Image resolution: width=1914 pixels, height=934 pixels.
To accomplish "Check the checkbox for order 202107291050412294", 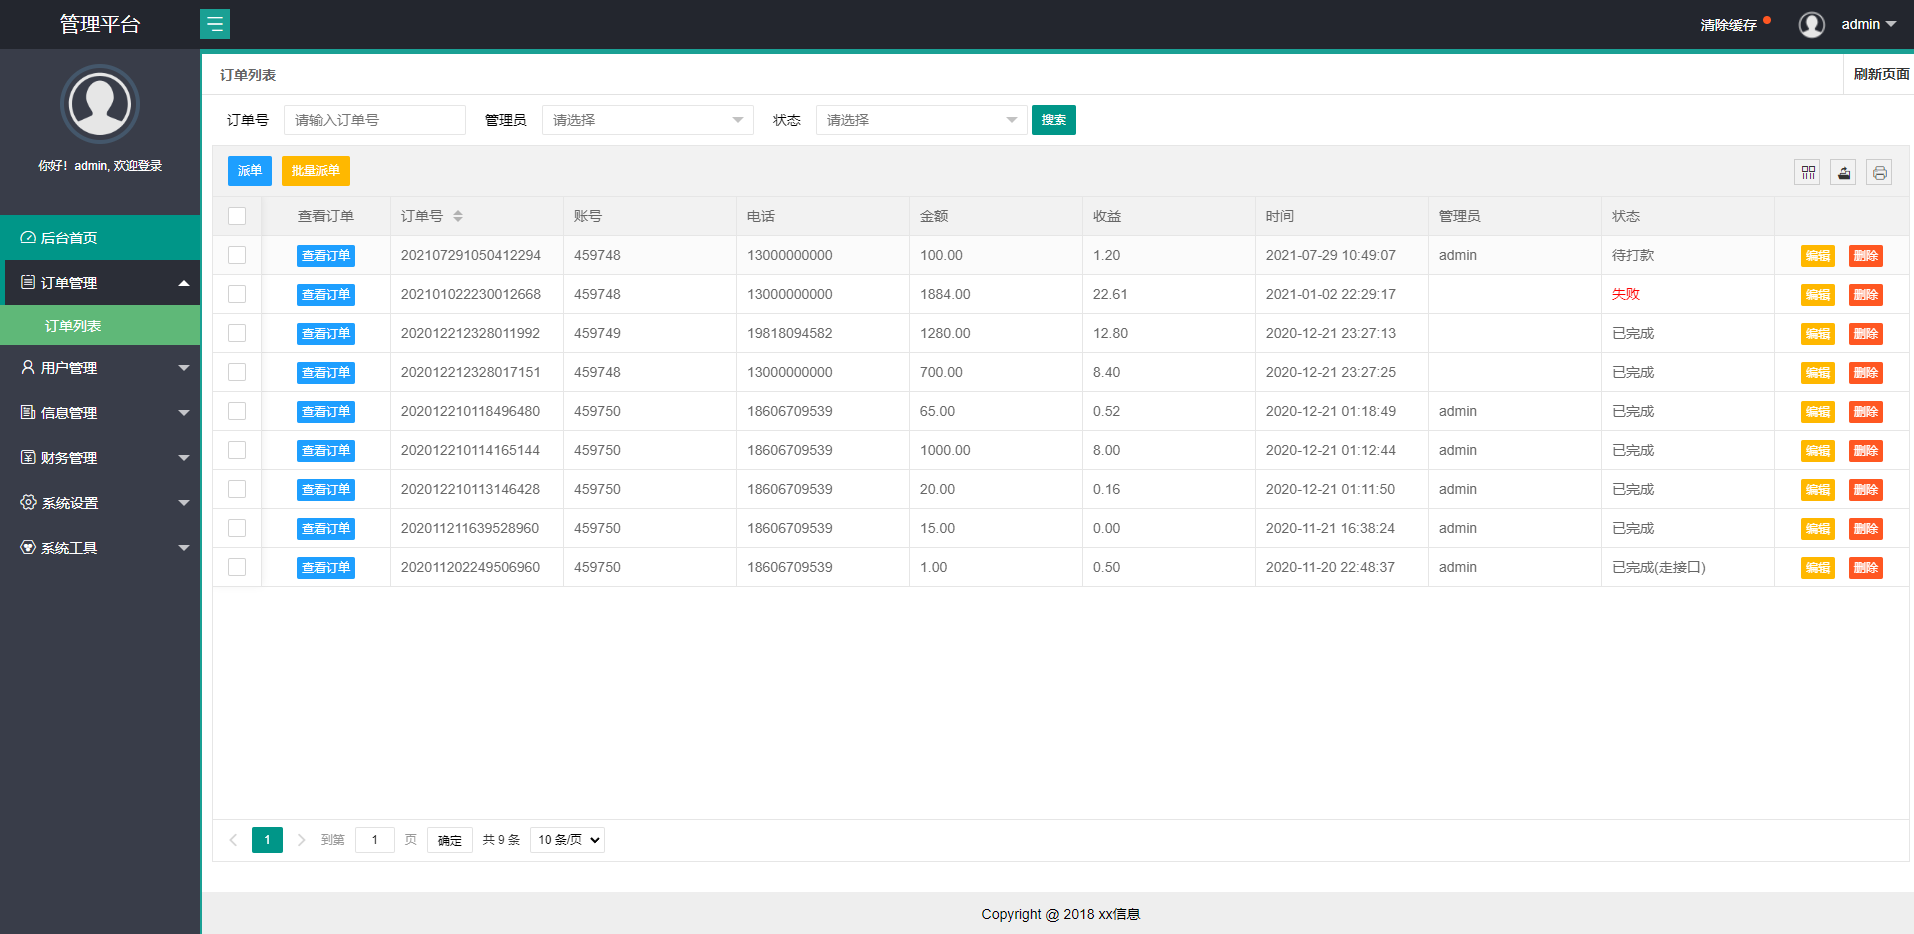I will [237, 255].
